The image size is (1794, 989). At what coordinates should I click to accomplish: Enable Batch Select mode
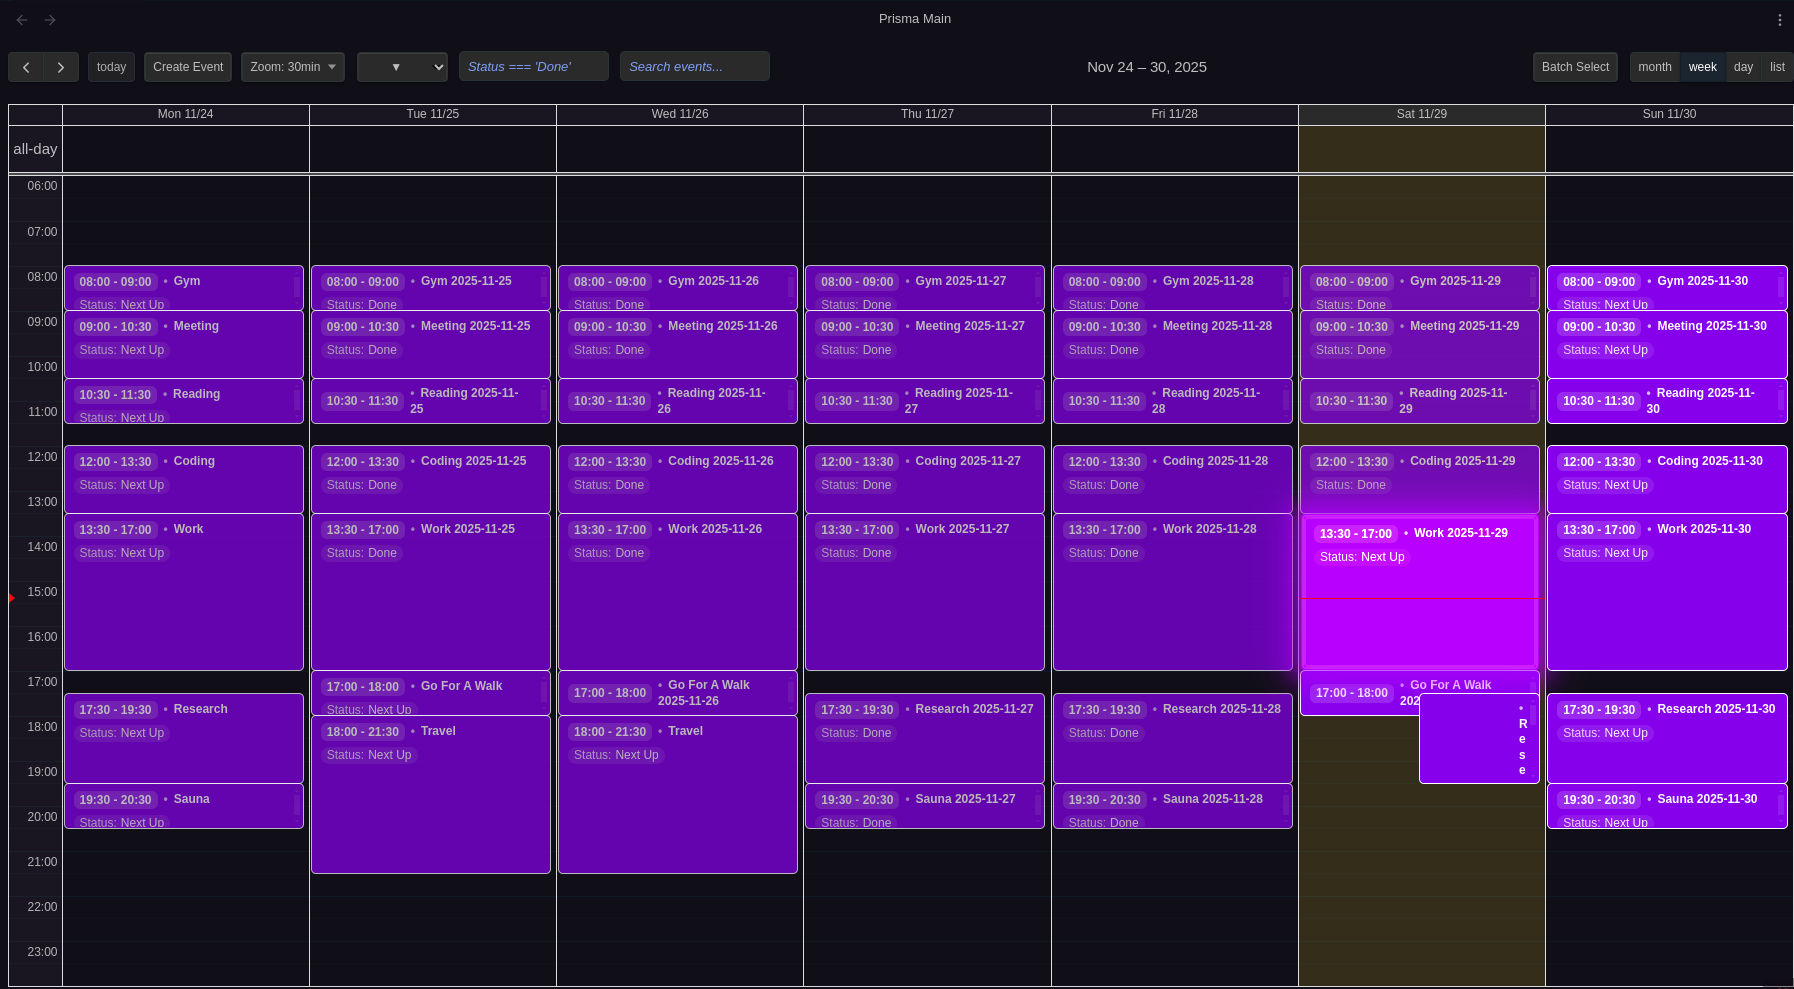click(1575, 67)
